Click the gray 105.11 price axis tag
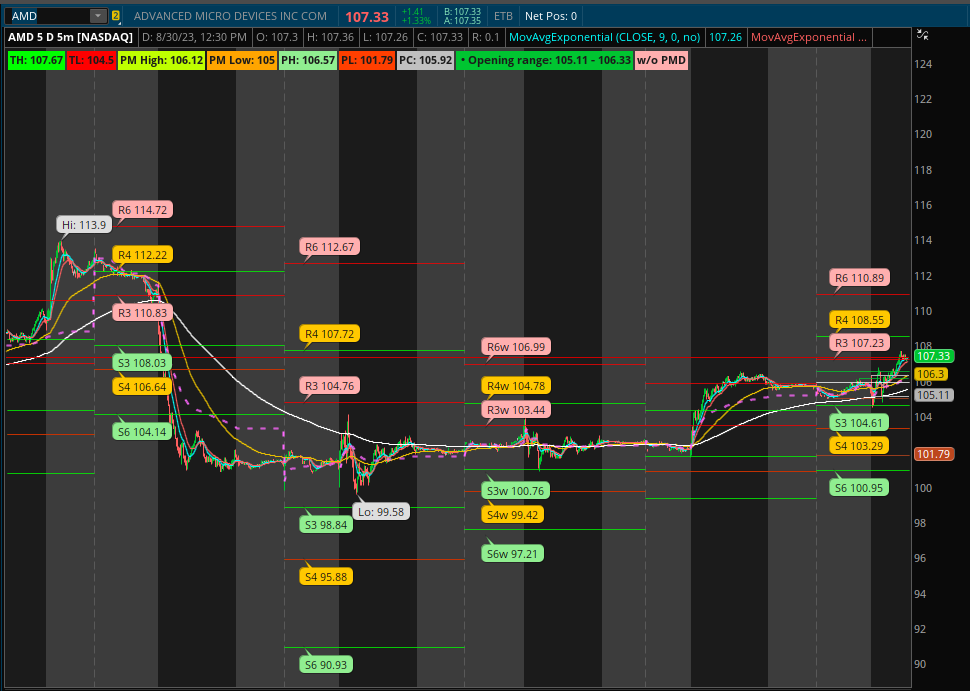Image resolution: width=970 pixels, height=691 pixels. tap(934, 395)
